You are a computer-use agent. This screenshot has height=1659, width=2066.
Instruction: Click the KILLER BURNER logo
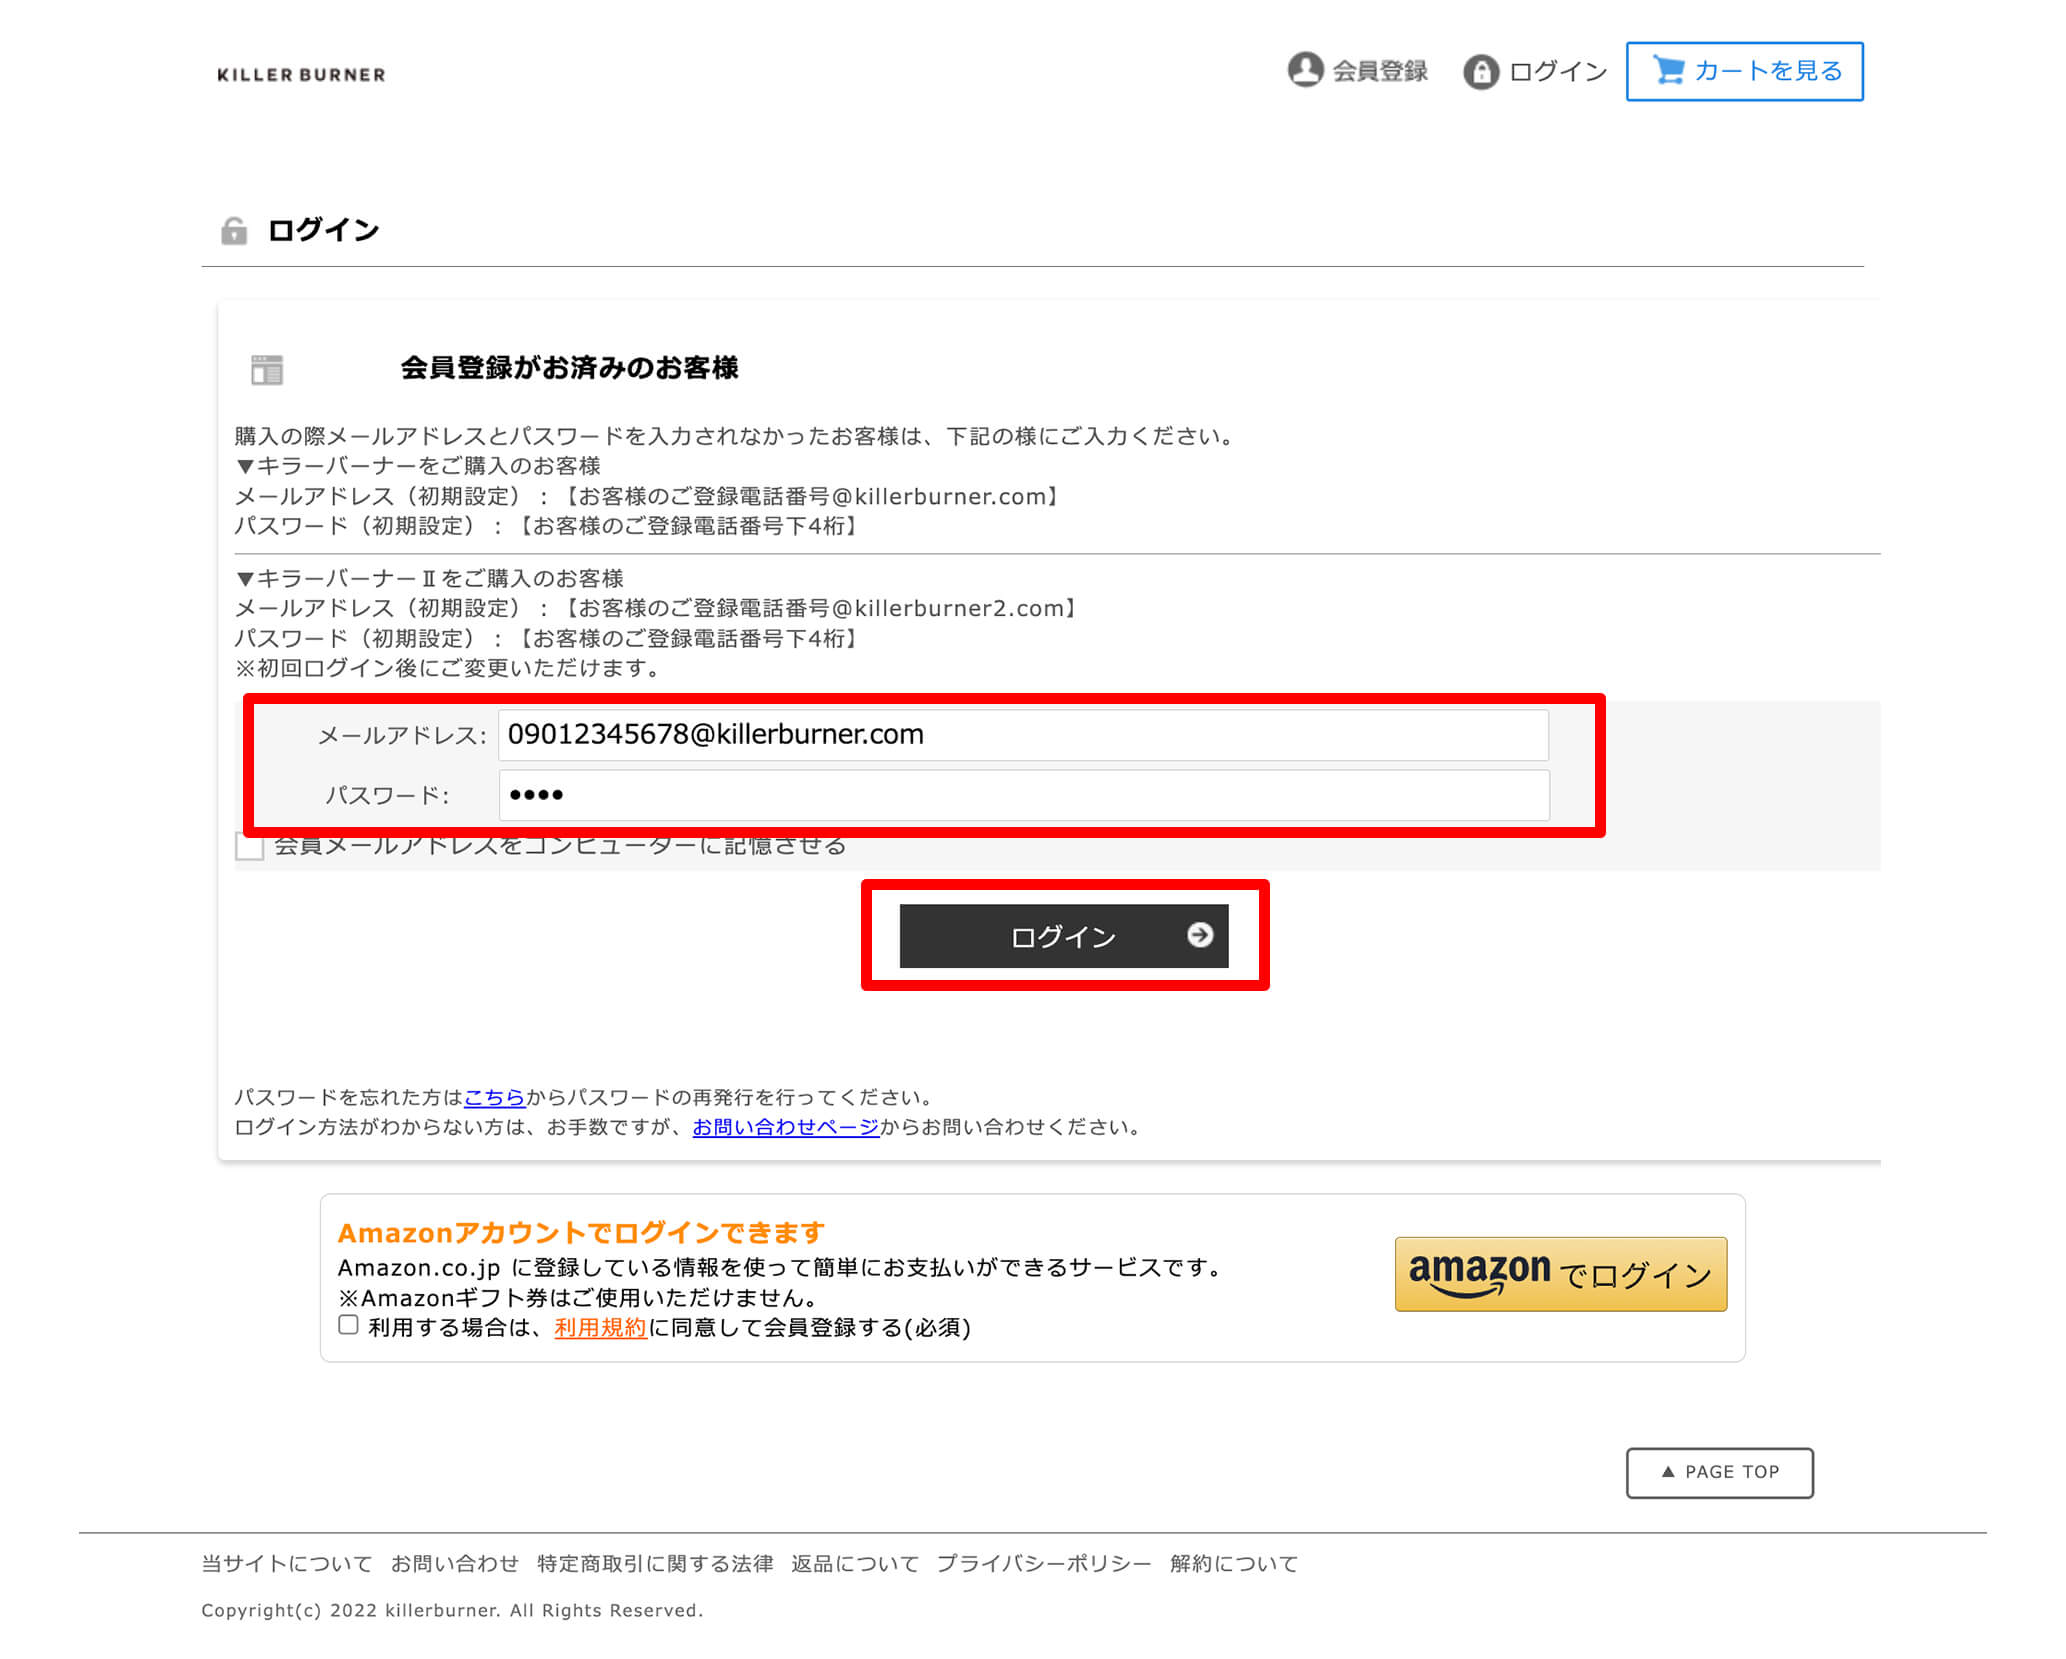(301, 75)
